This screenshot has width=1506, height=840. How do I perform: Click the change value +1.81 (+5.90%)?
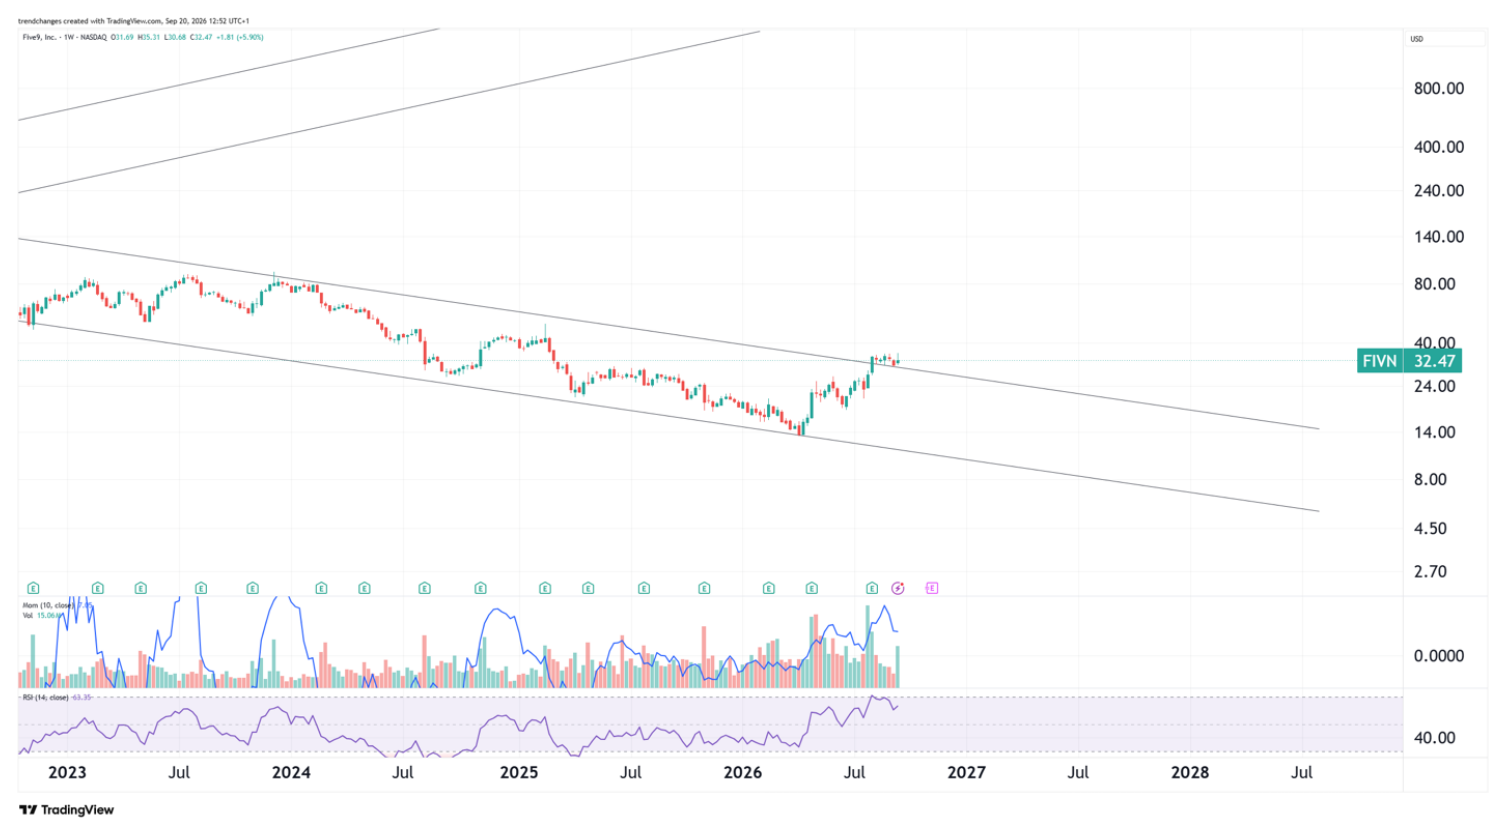coord(240,37)
